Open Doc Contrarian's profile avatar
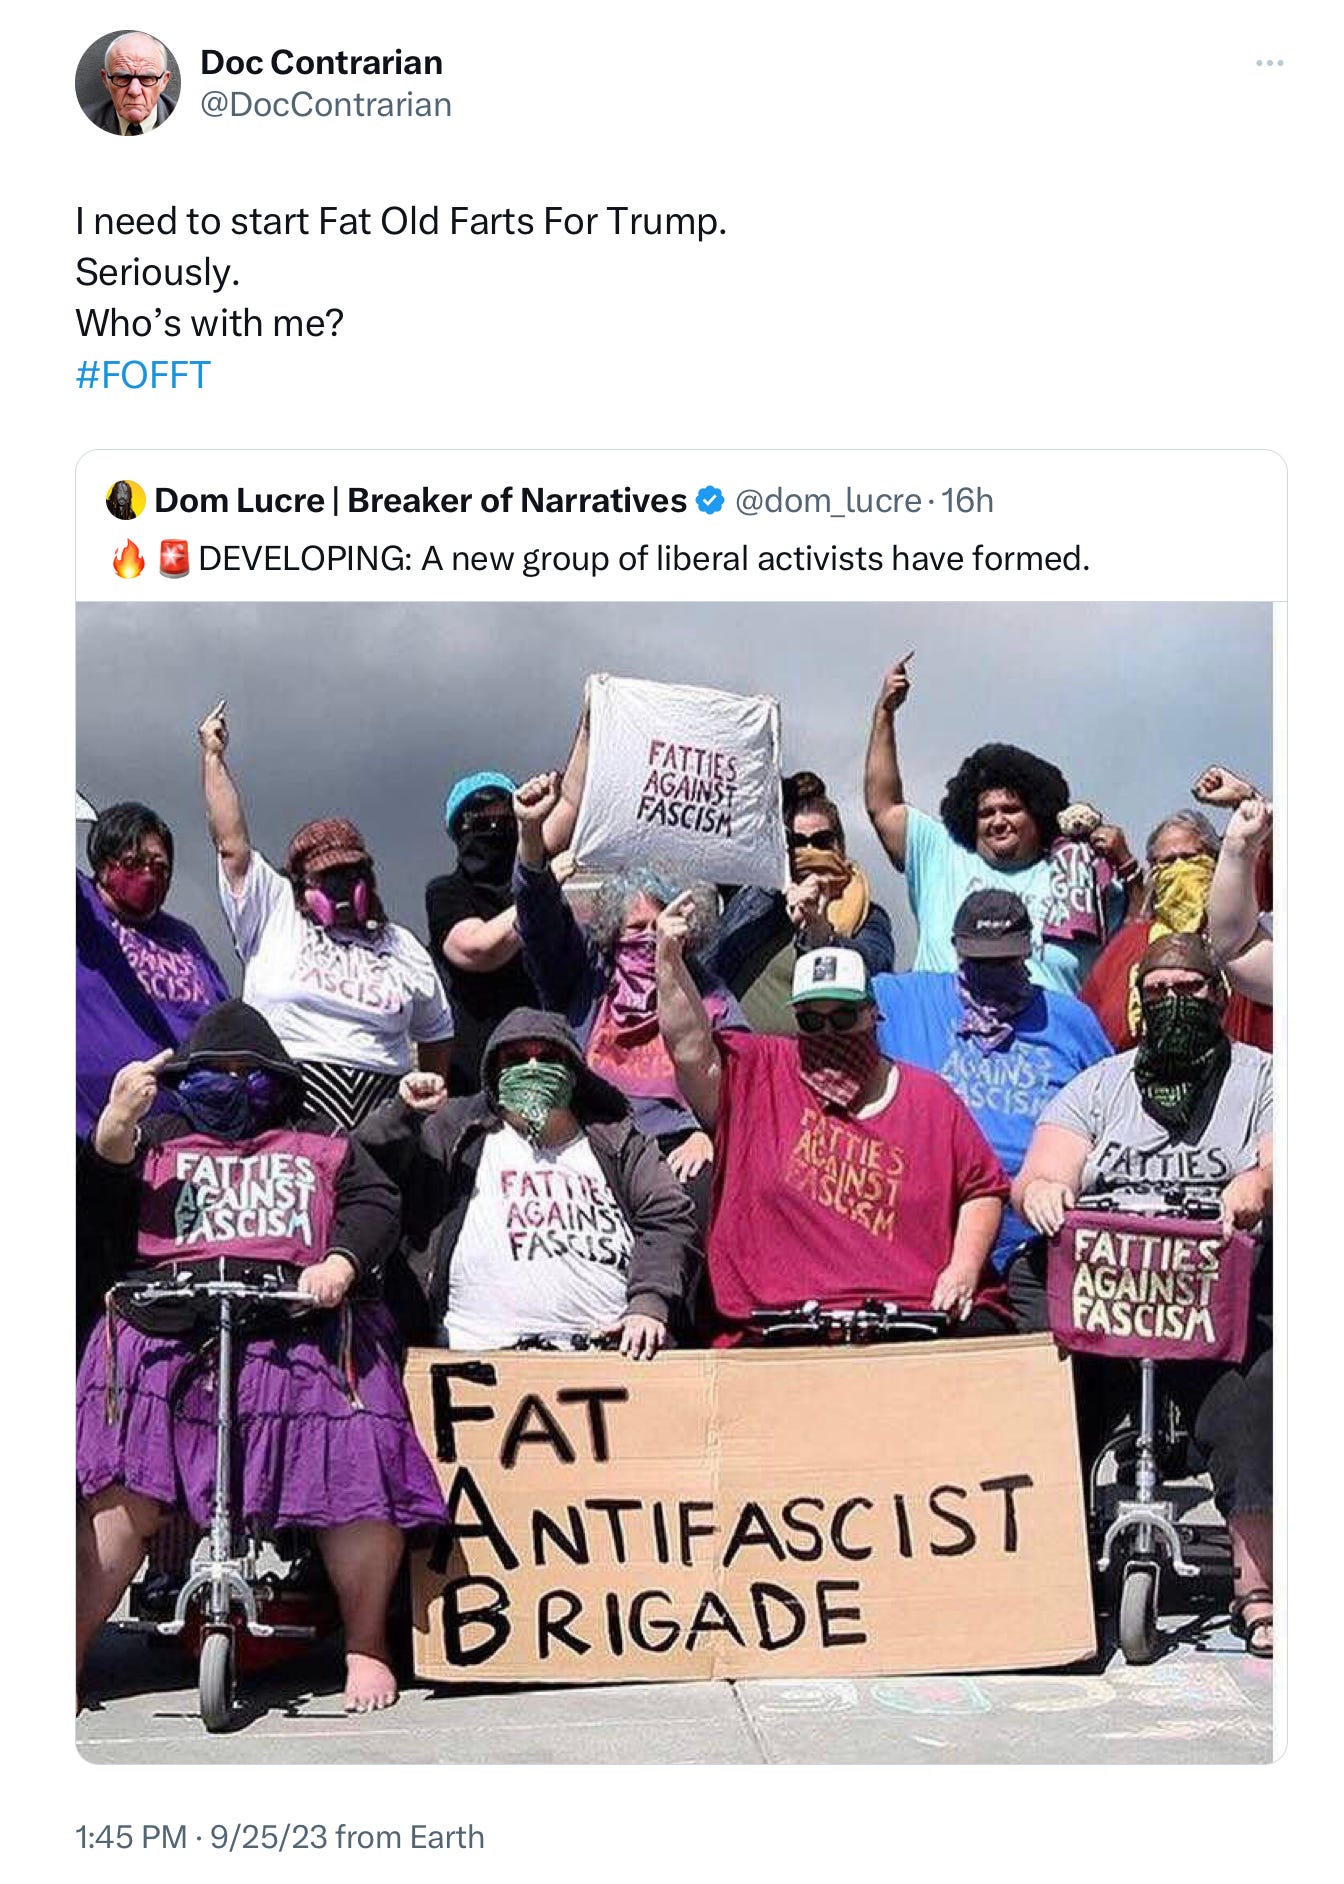 128,83
